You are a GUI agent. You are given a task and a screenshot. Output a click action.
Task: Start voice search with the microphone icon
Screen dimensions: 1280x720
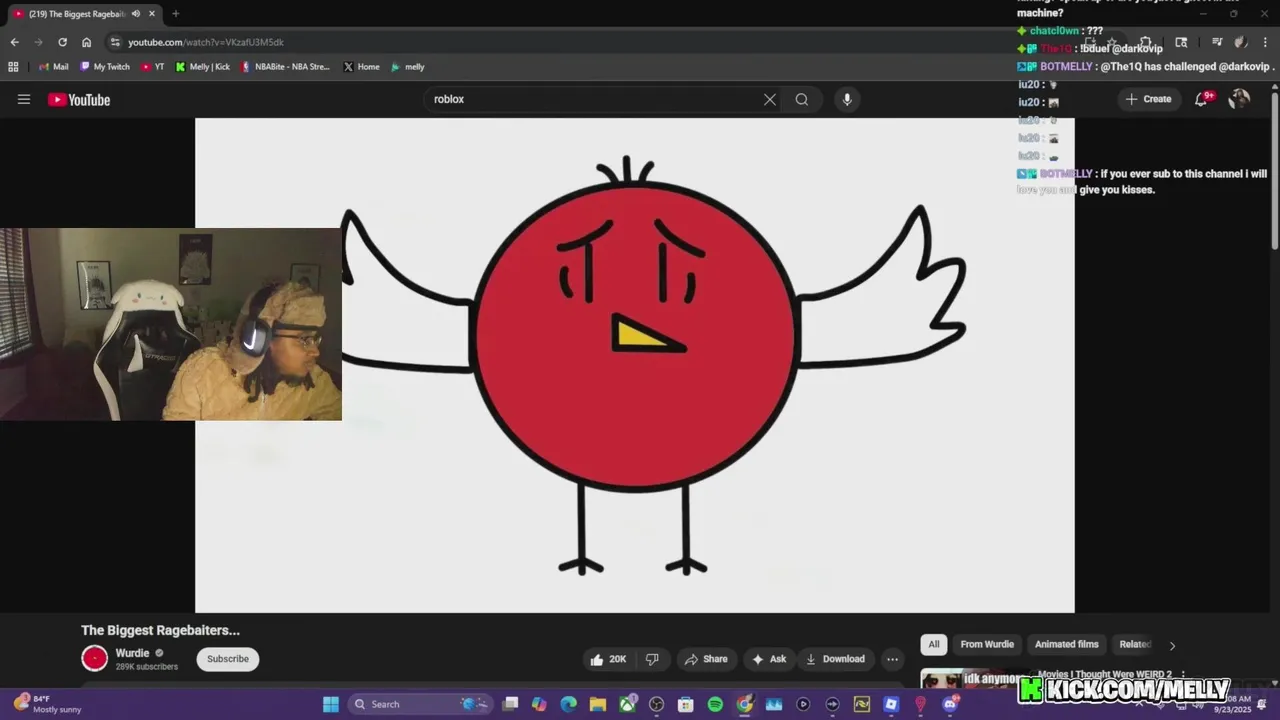(847, 99)
